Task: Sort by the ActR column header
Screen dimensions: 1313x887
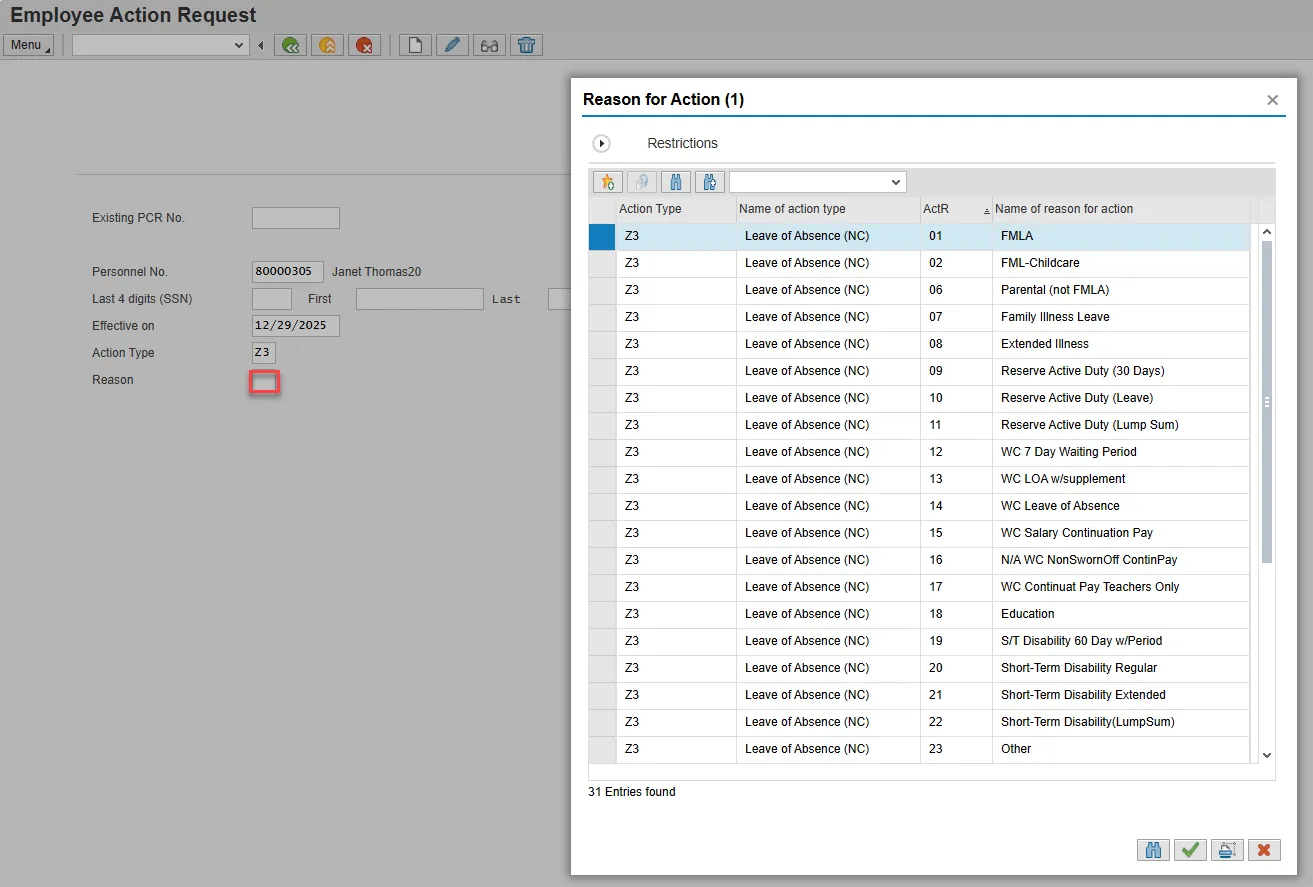Action: [x=936, y=209]
